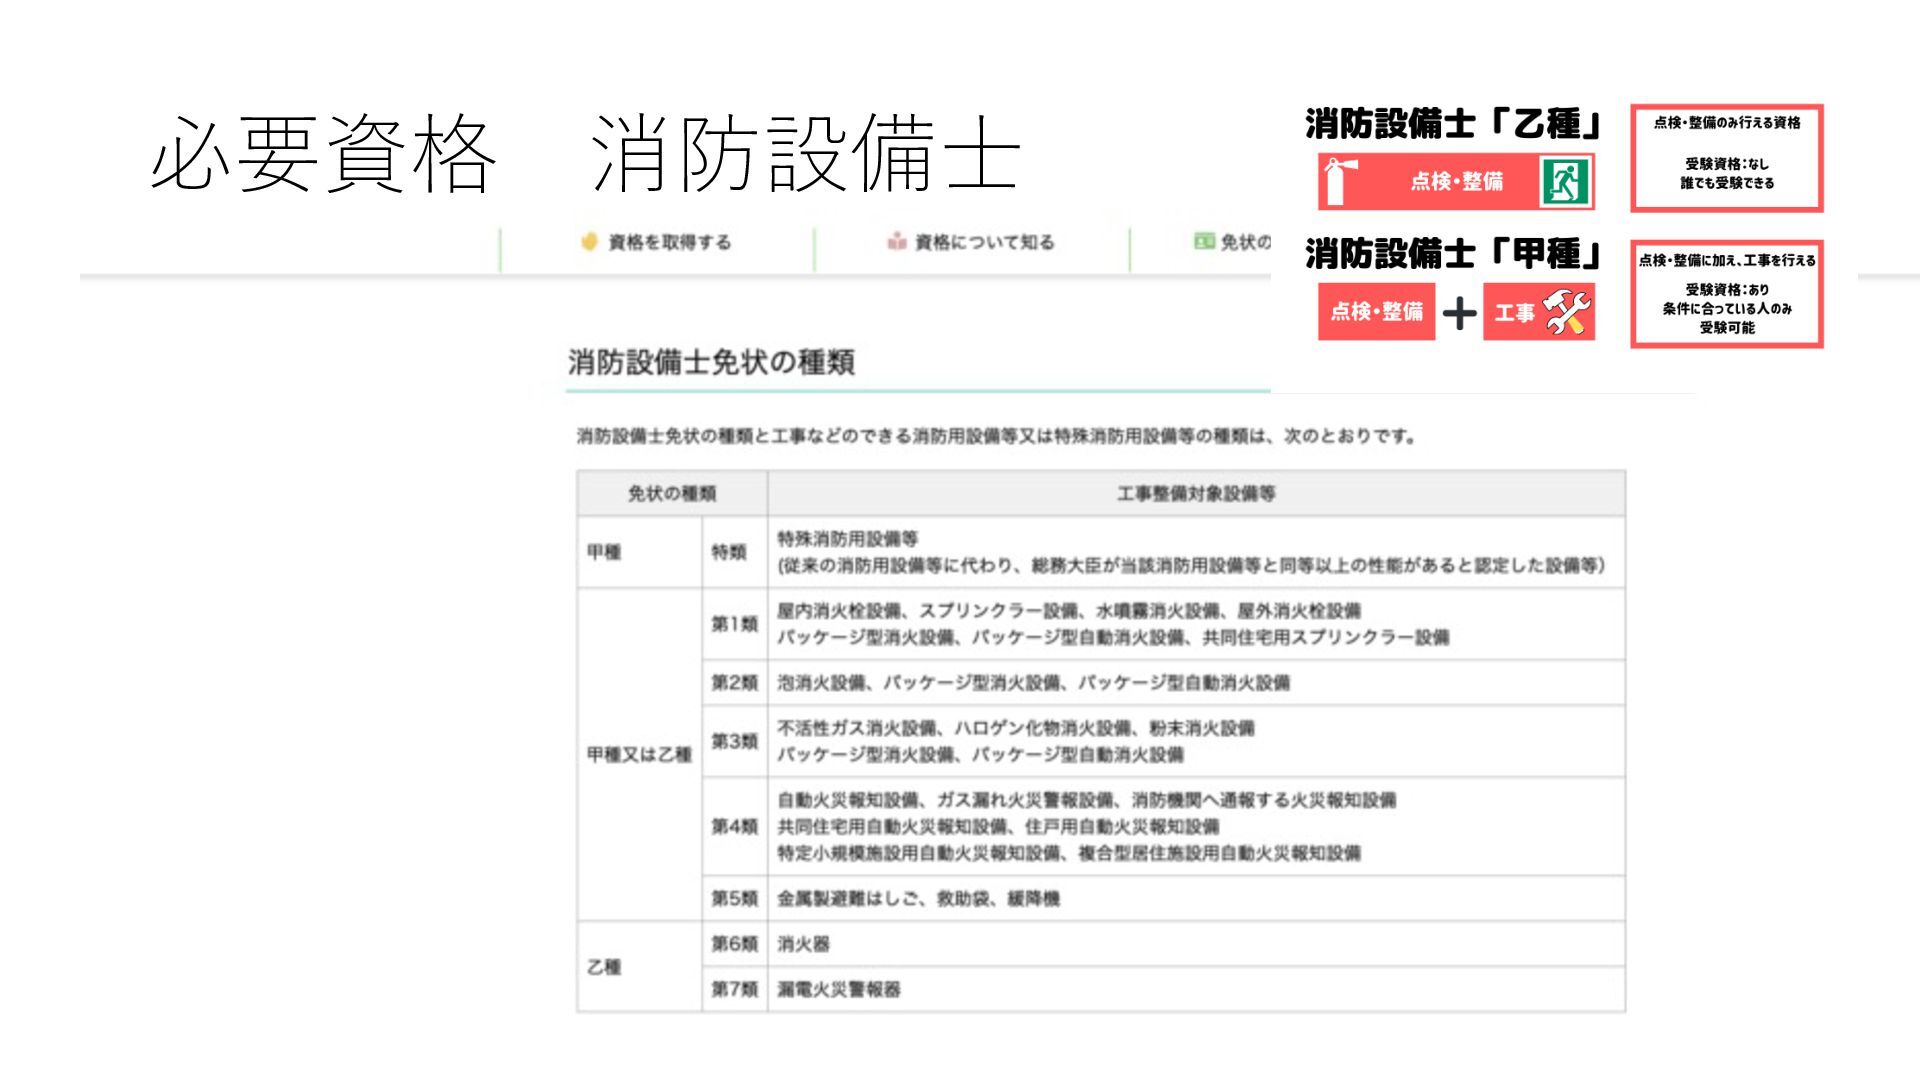Click the yellow icon beside 資格を取得する
This screenshot has height=1080, width=1920.
[589, 242]
